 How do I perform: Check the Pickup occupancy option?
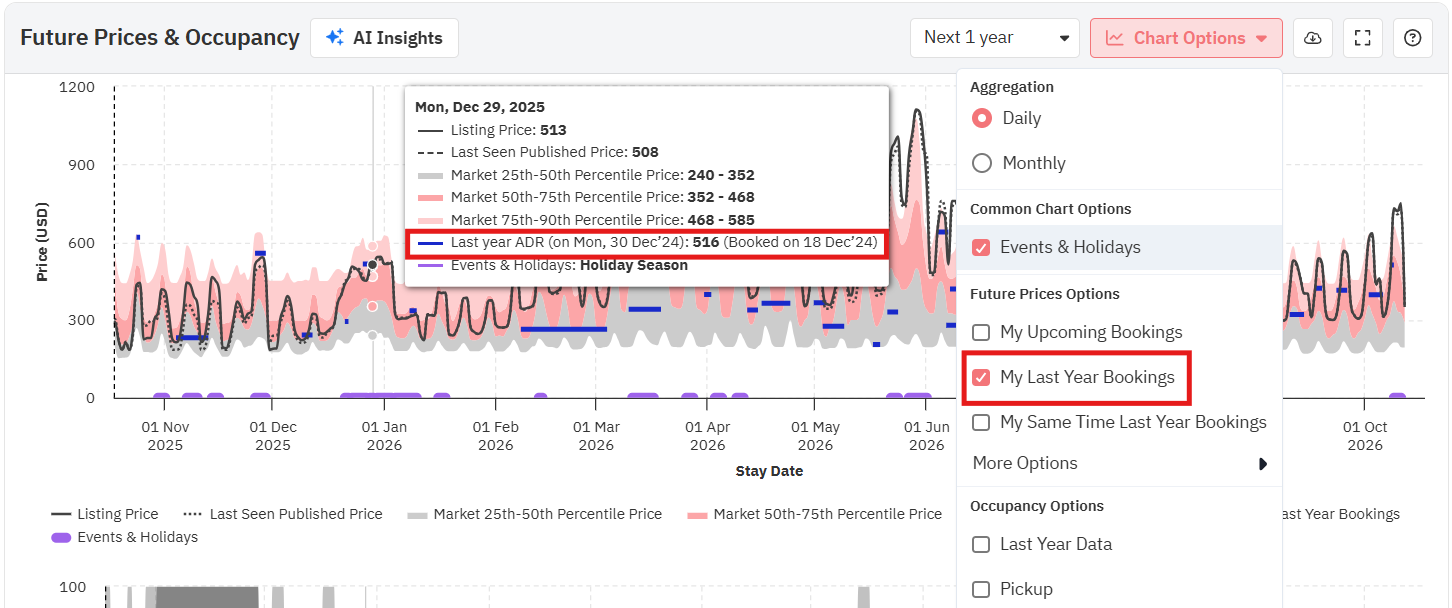981,589
